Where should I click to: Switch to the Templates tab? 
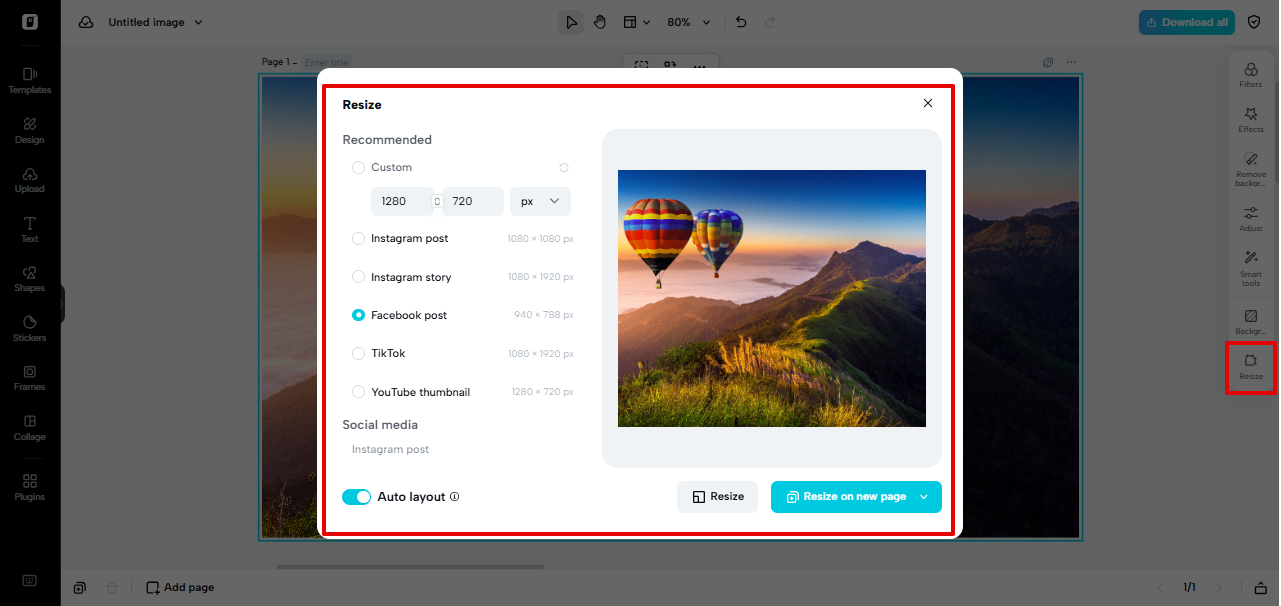click(29, 80)
